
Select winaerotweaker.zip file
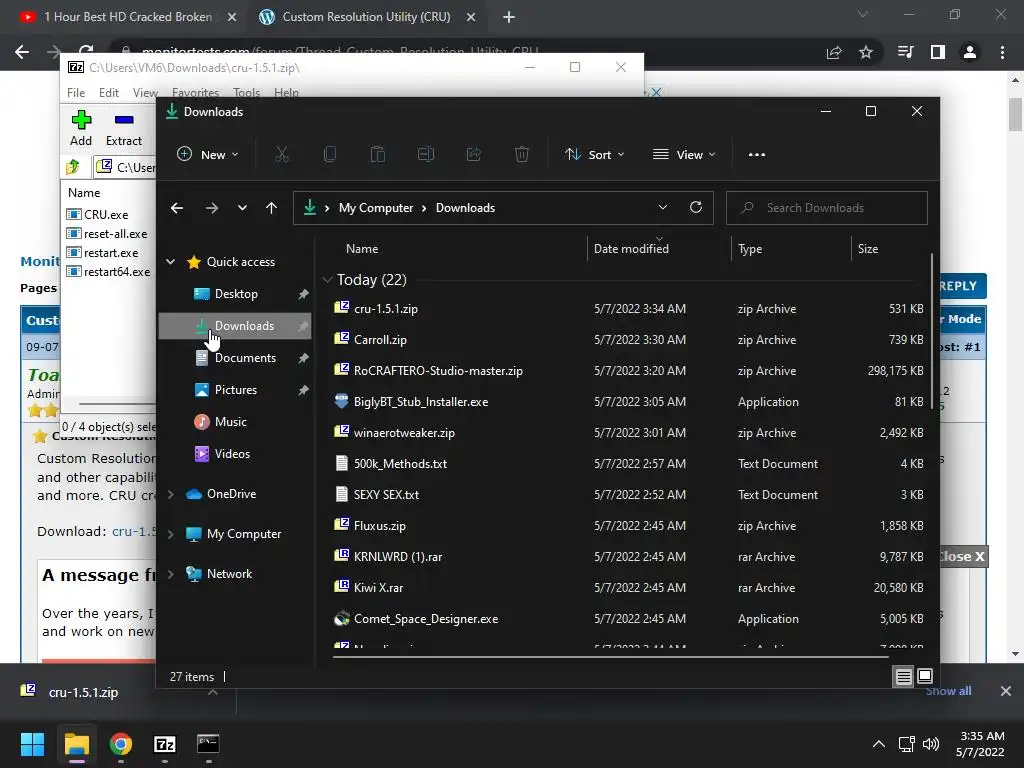pyautogui.click(x=404, y=433)
